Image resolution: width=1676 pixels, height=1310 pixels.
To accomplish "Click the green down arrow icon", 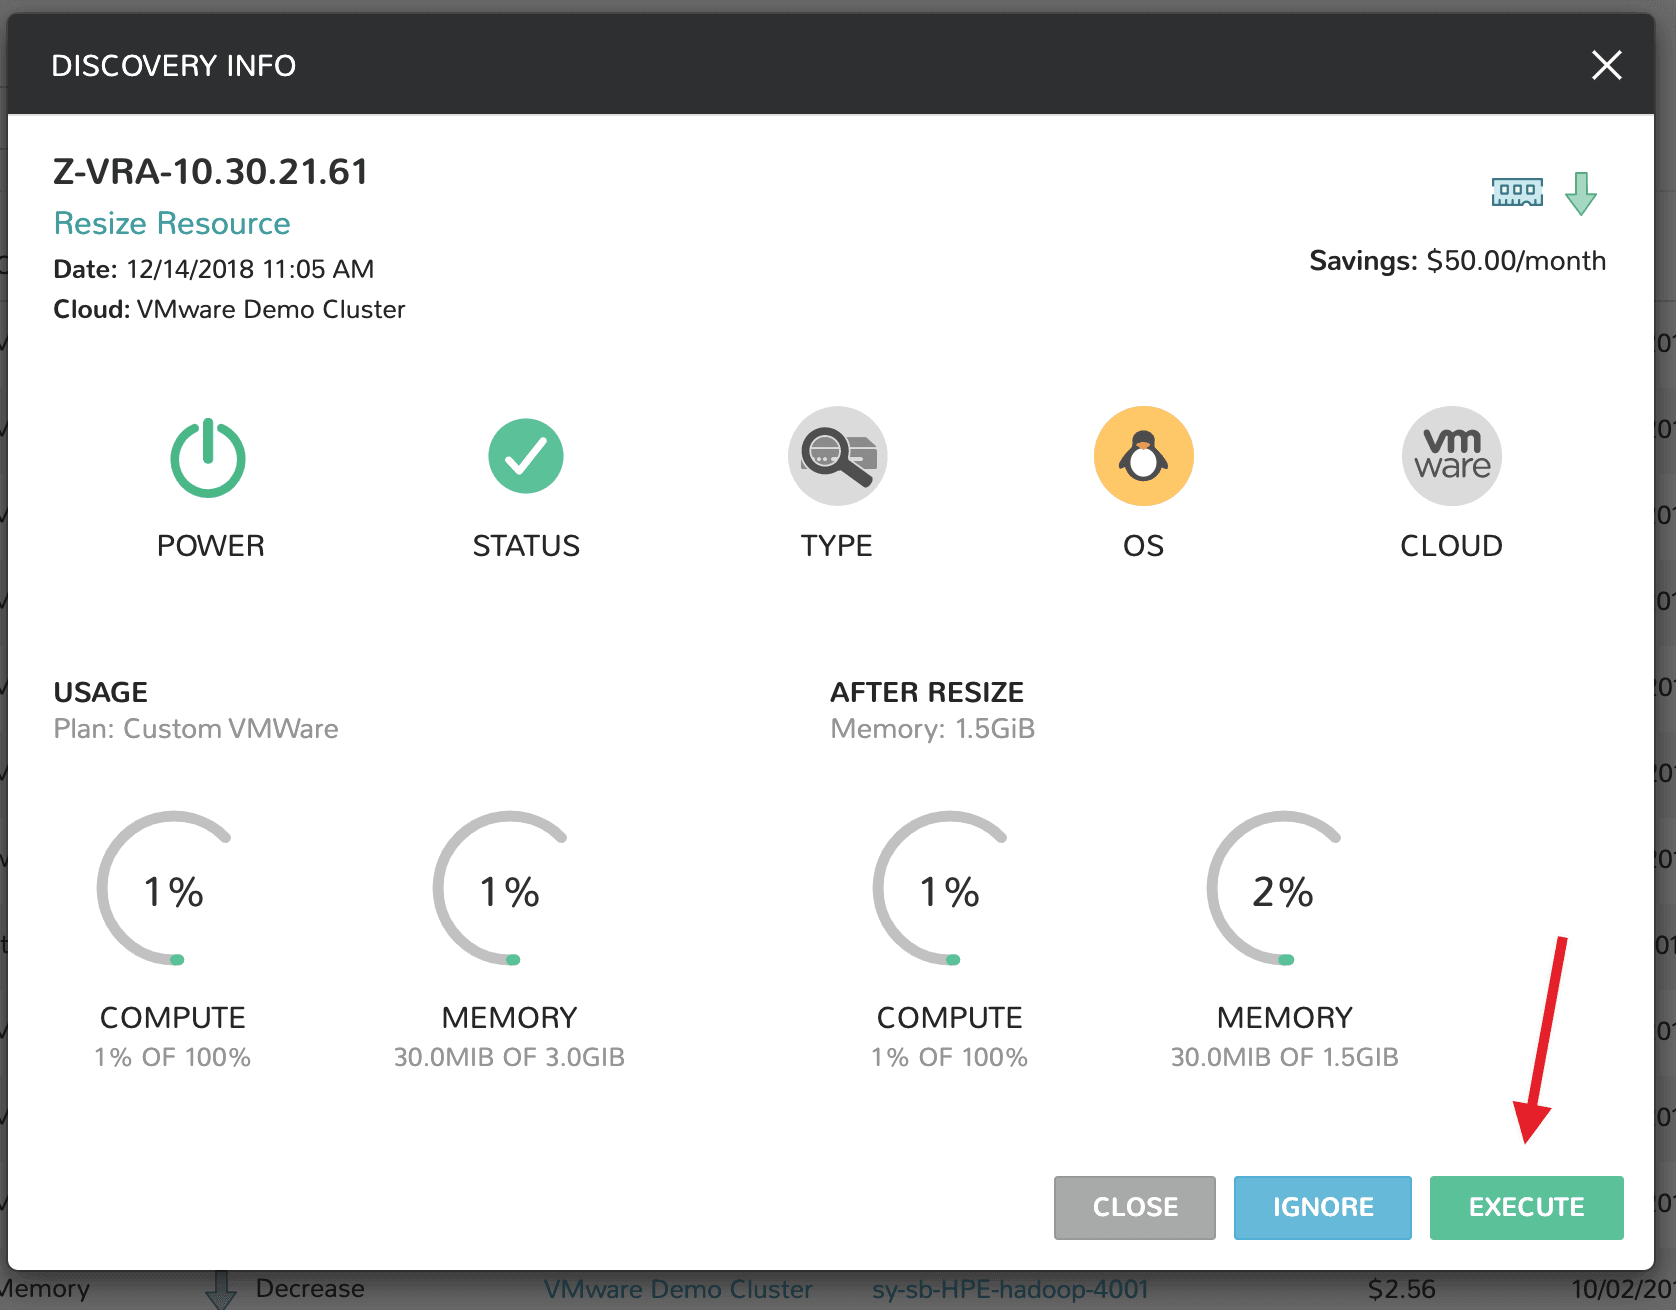I will tap(1581, 194).
